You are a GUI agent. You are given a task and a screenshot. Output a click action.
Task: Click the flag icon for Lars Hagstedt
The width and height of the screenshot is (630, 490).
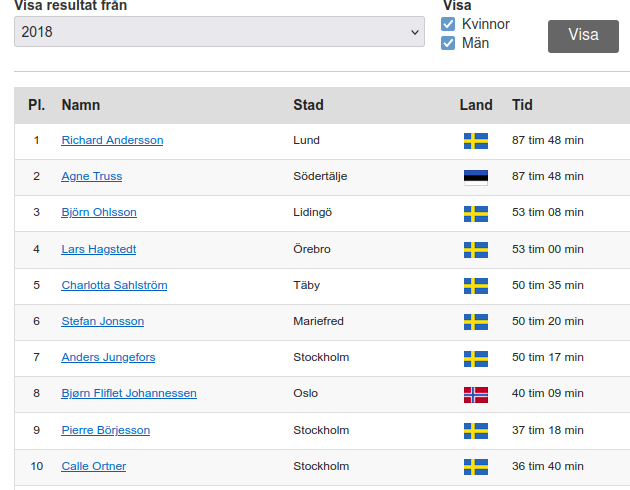pyautogui.click(x=475, y=249)
